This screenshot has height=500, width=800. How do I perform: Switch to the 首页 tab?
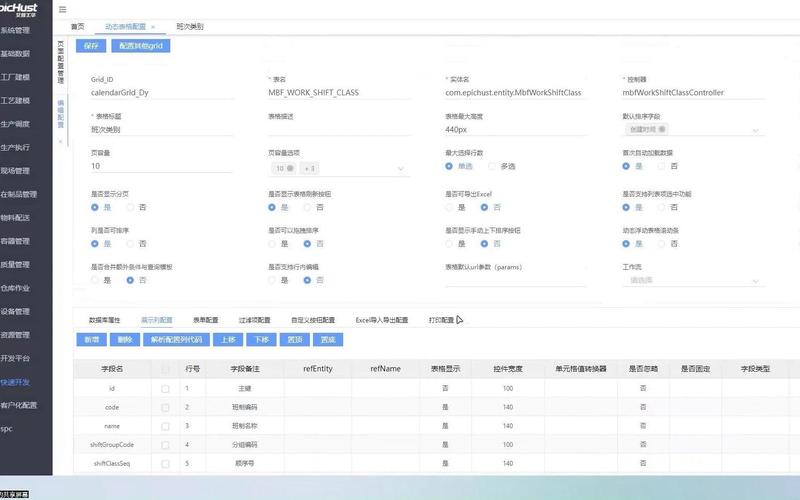pos(78,27)
